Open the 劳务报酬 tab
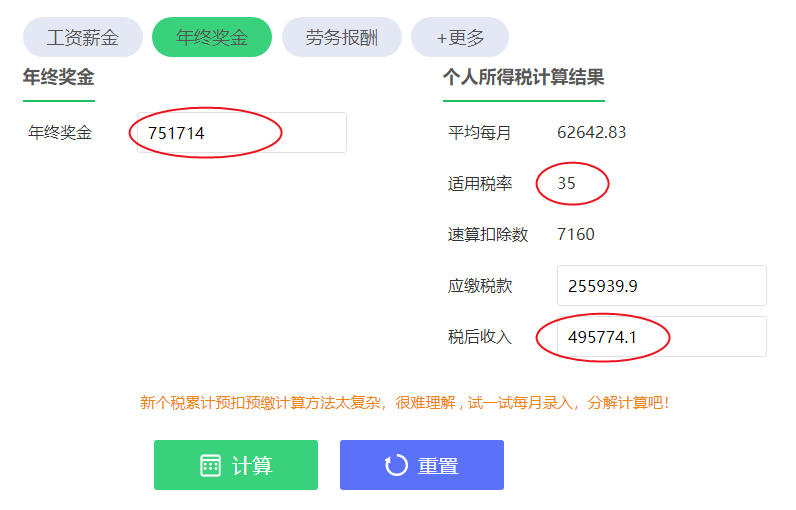The image size is (796, 510). [342, 37]
